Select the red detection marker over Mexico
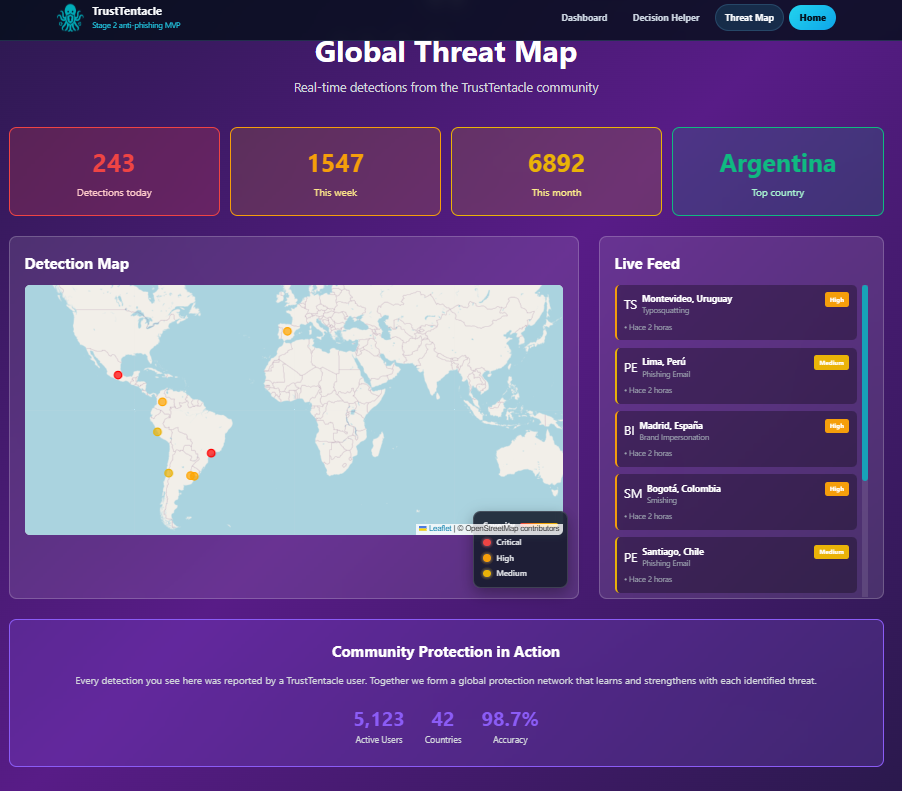The image size is (902, 791). (x=117, y=374)
